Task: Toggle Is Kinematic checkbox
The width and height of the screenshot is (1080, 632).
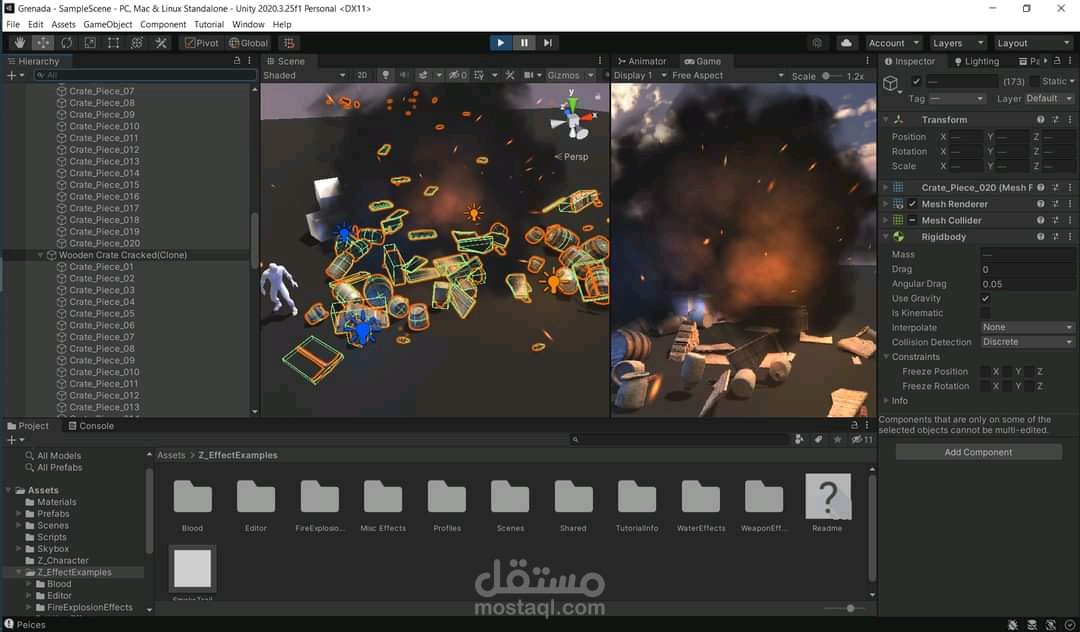Action: (x=986, y=313)
